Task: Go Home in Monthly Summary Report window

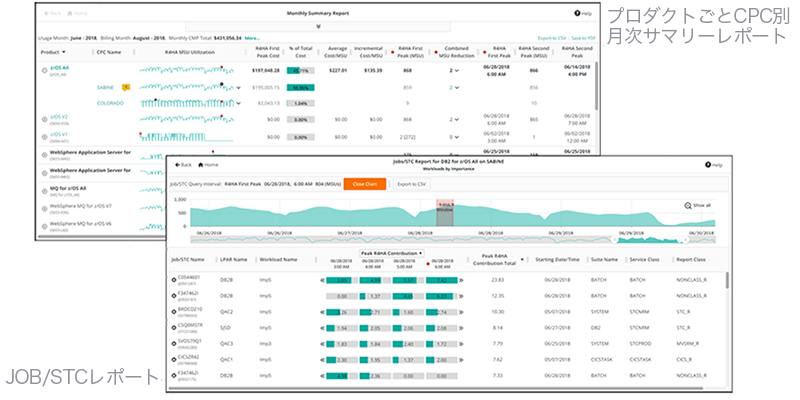Action: [x=77, y=13]
